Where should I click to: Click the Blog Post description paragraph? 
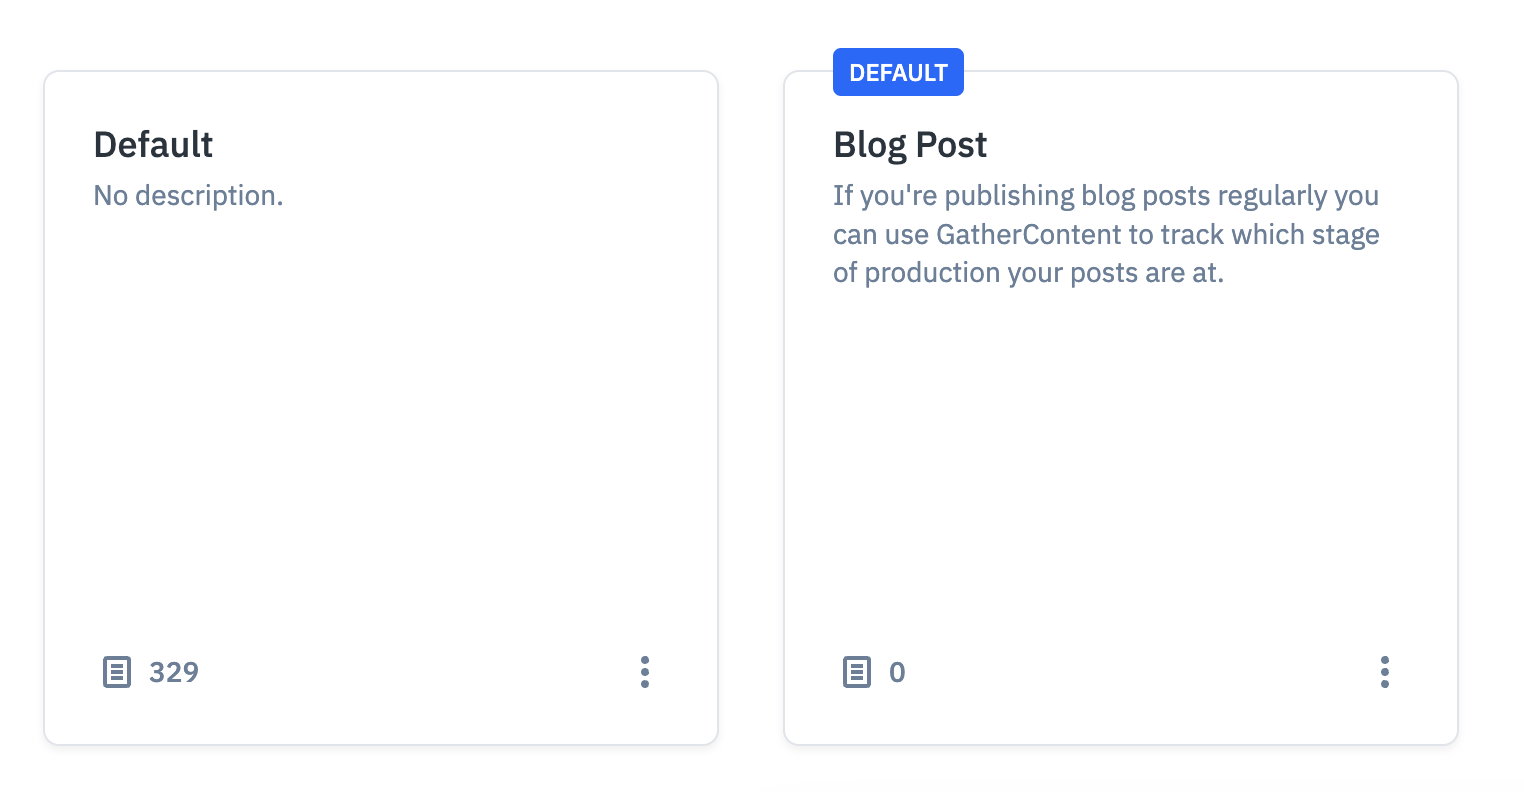point(1106,234)
